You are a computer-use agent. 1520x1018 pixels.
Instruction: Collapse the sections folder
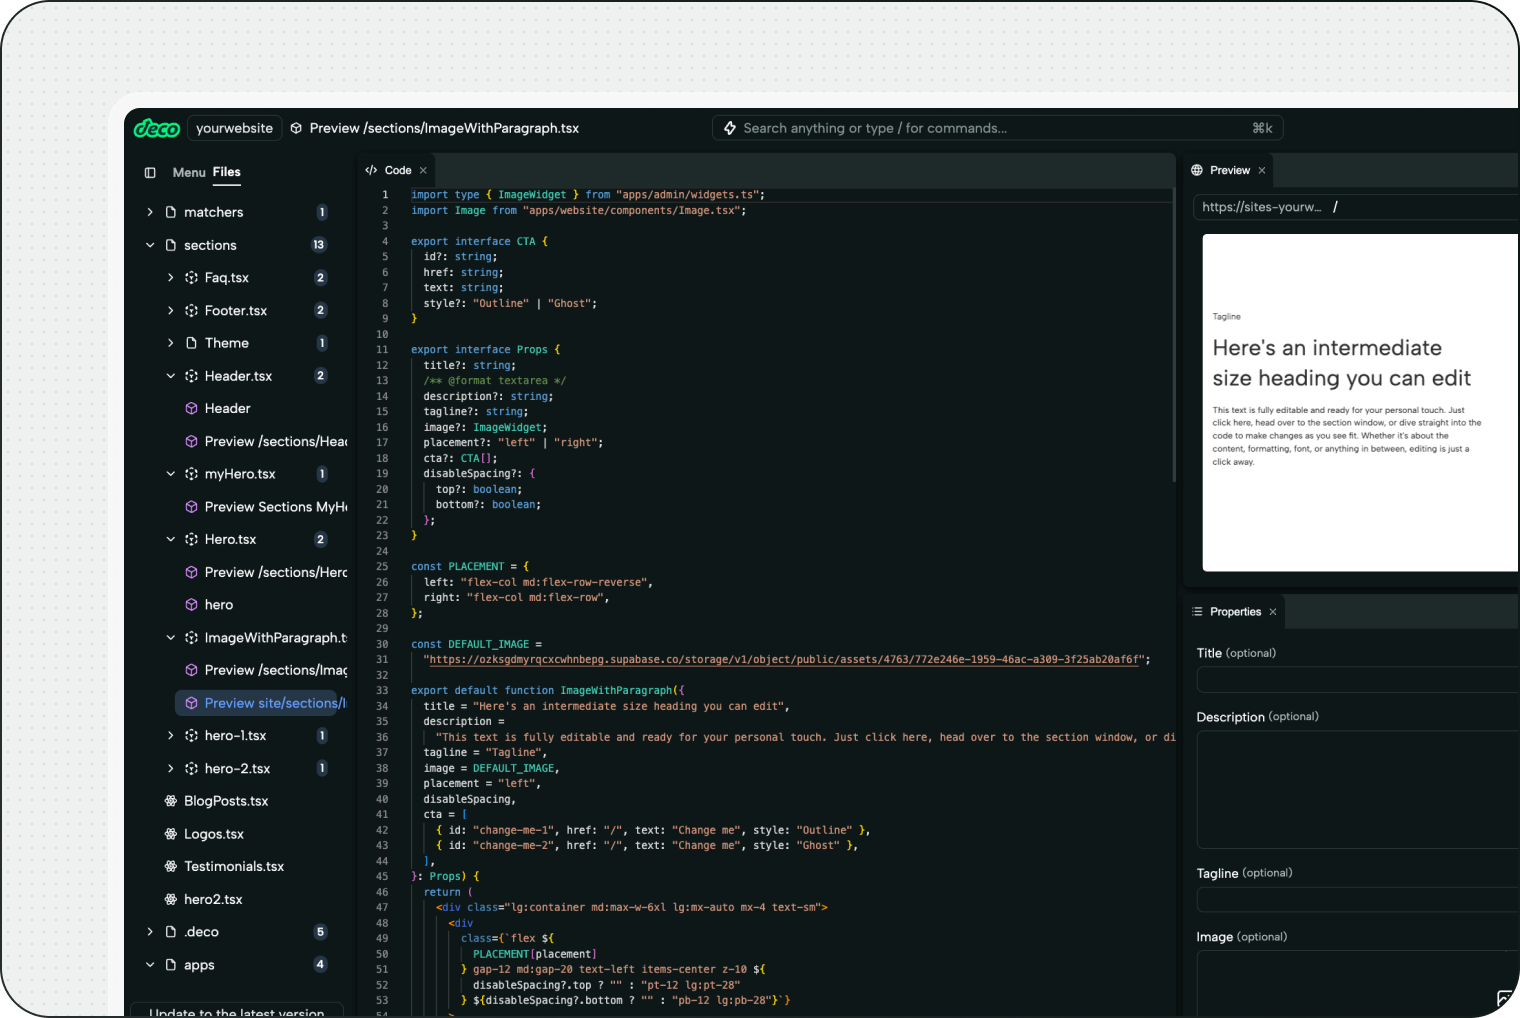tap(150, 245)
